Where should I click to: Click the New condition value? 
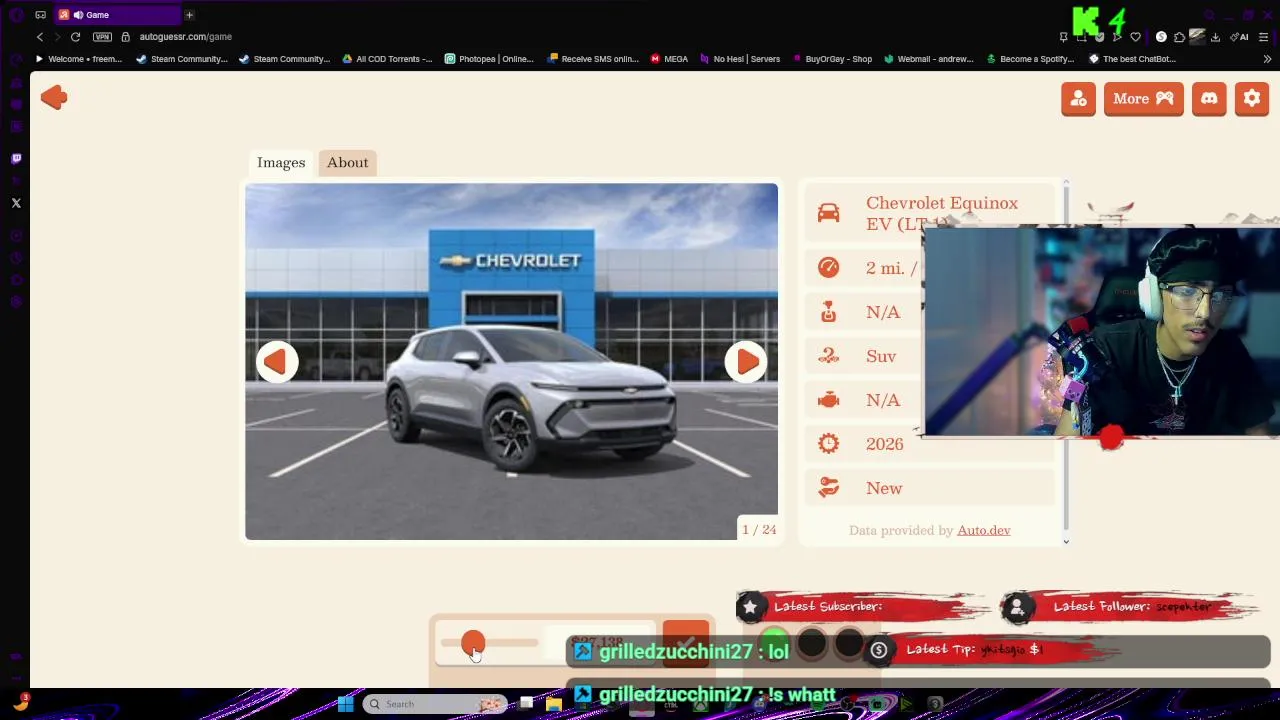tap(884, 488)
